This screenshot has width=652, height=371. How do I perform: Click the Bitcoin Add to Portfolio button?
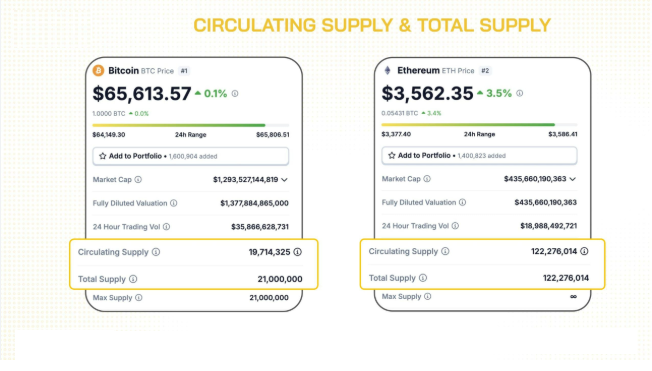click(x=190, y=156)
